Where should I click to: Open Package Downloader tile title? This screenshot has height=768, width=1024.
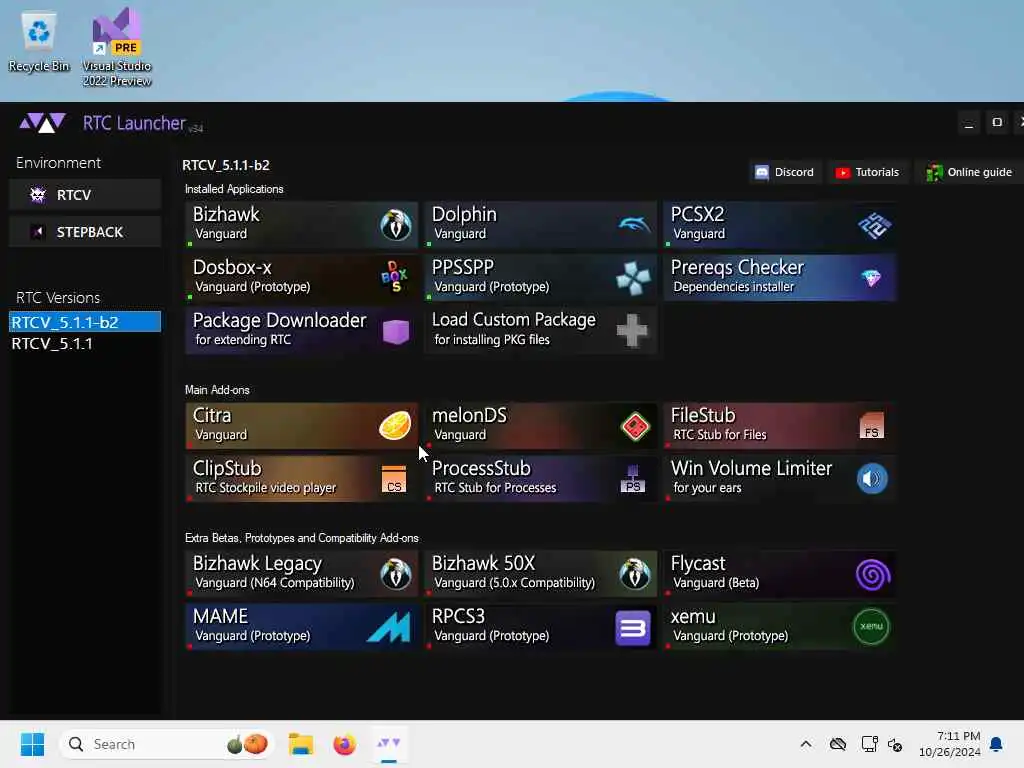(280, 320)
